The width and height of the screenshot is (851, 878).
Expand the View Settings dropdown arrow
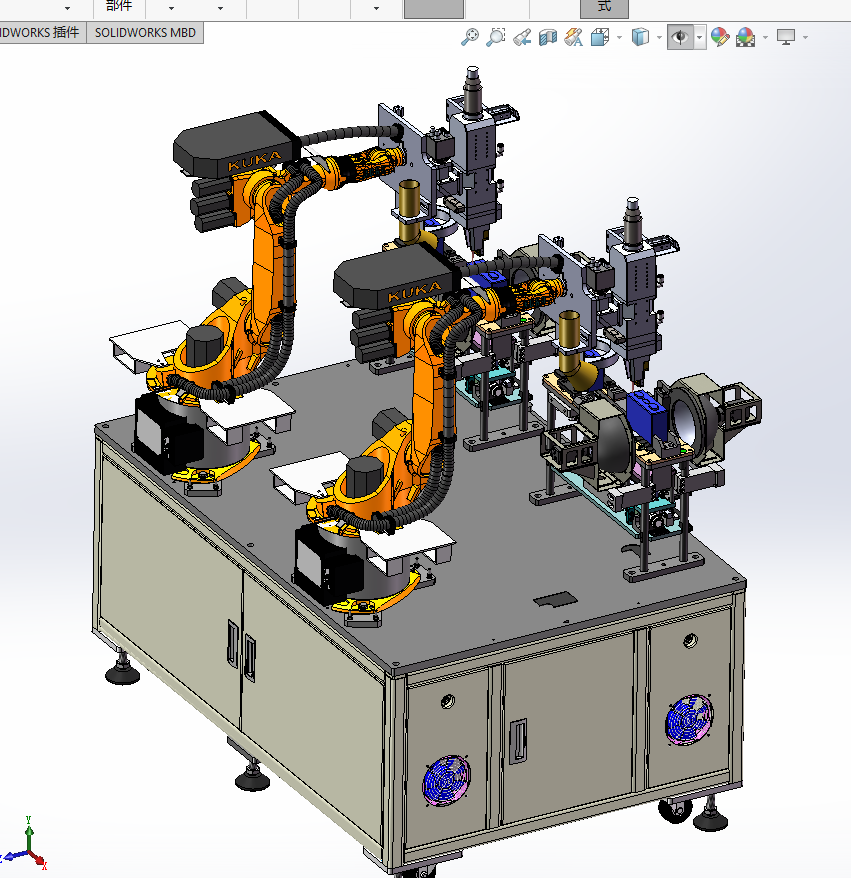805,38
